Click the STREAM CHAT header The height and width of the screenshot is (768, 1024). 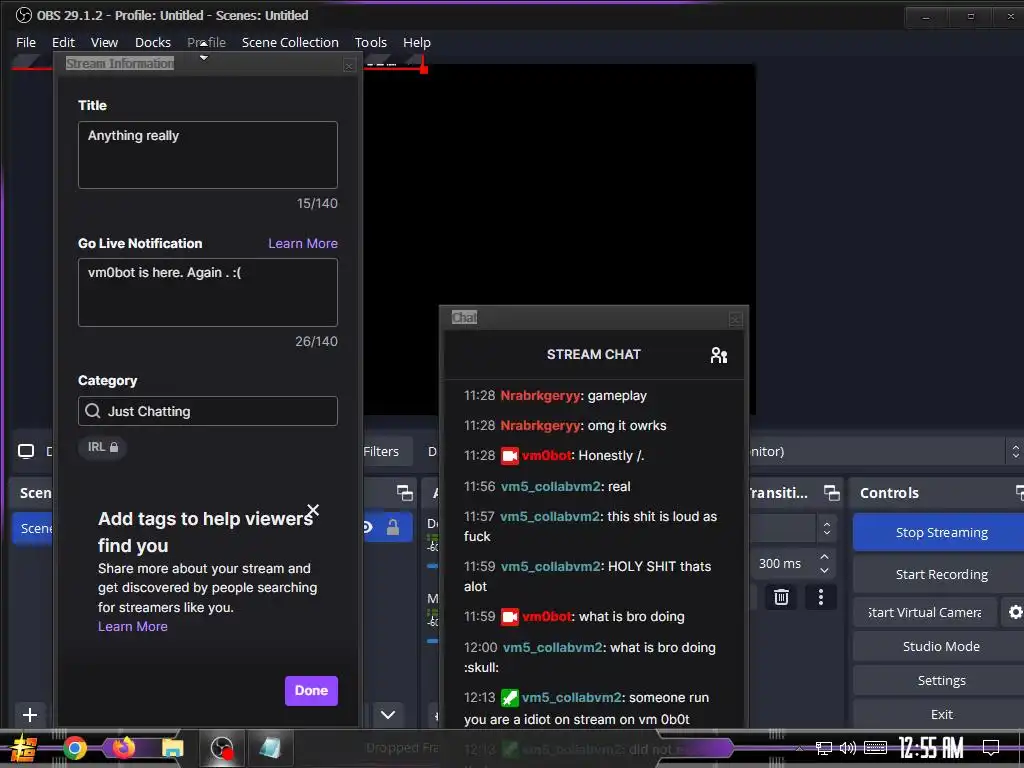coord(594,355)
